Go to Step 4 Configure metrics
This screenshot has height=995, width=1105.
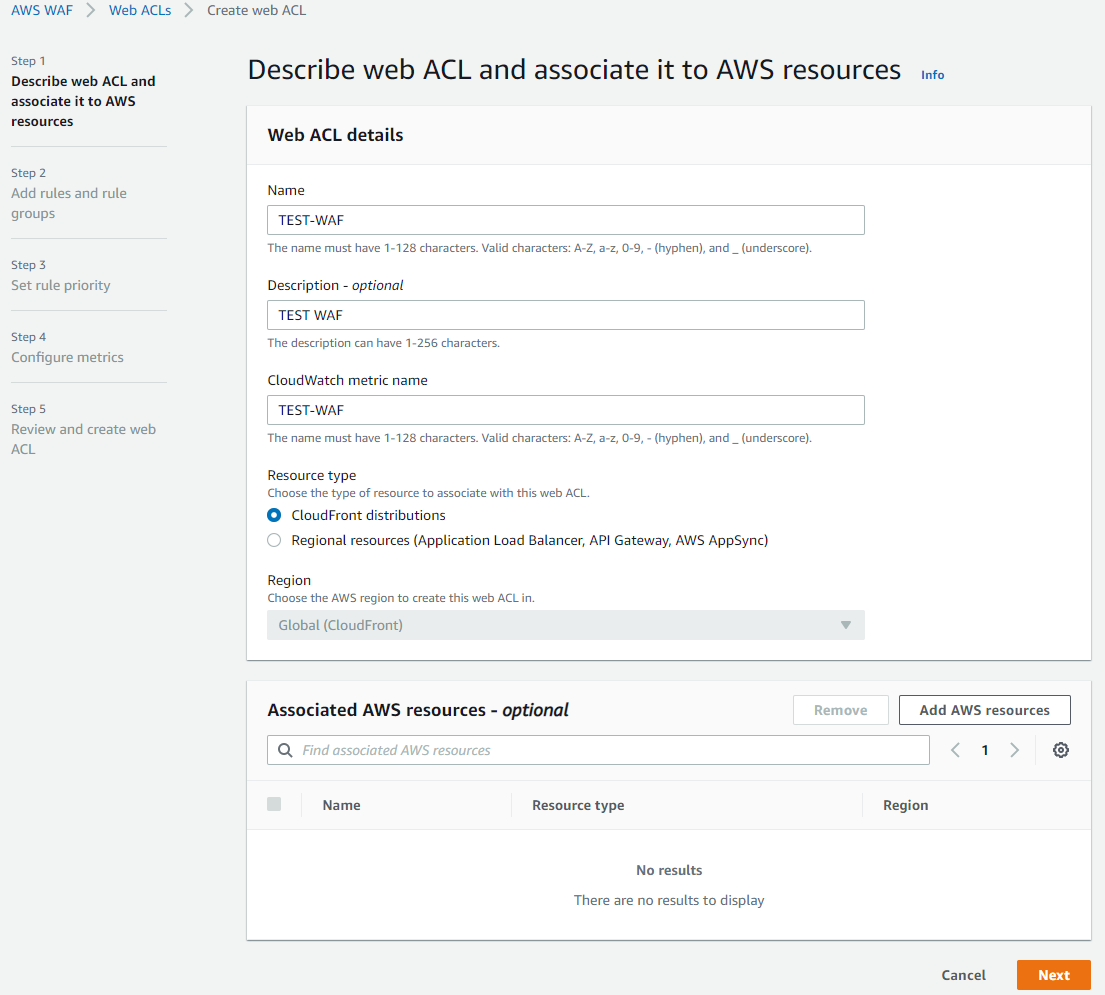(67, 357)
